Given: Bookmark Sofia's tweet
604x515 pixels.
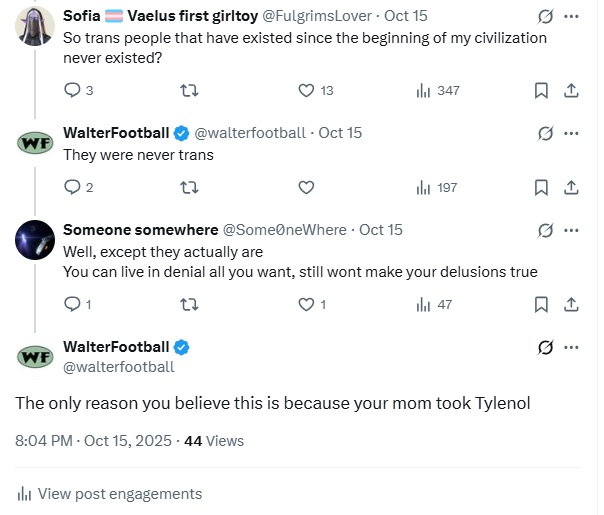Looking at the screenshot, I should coord(541,91).
